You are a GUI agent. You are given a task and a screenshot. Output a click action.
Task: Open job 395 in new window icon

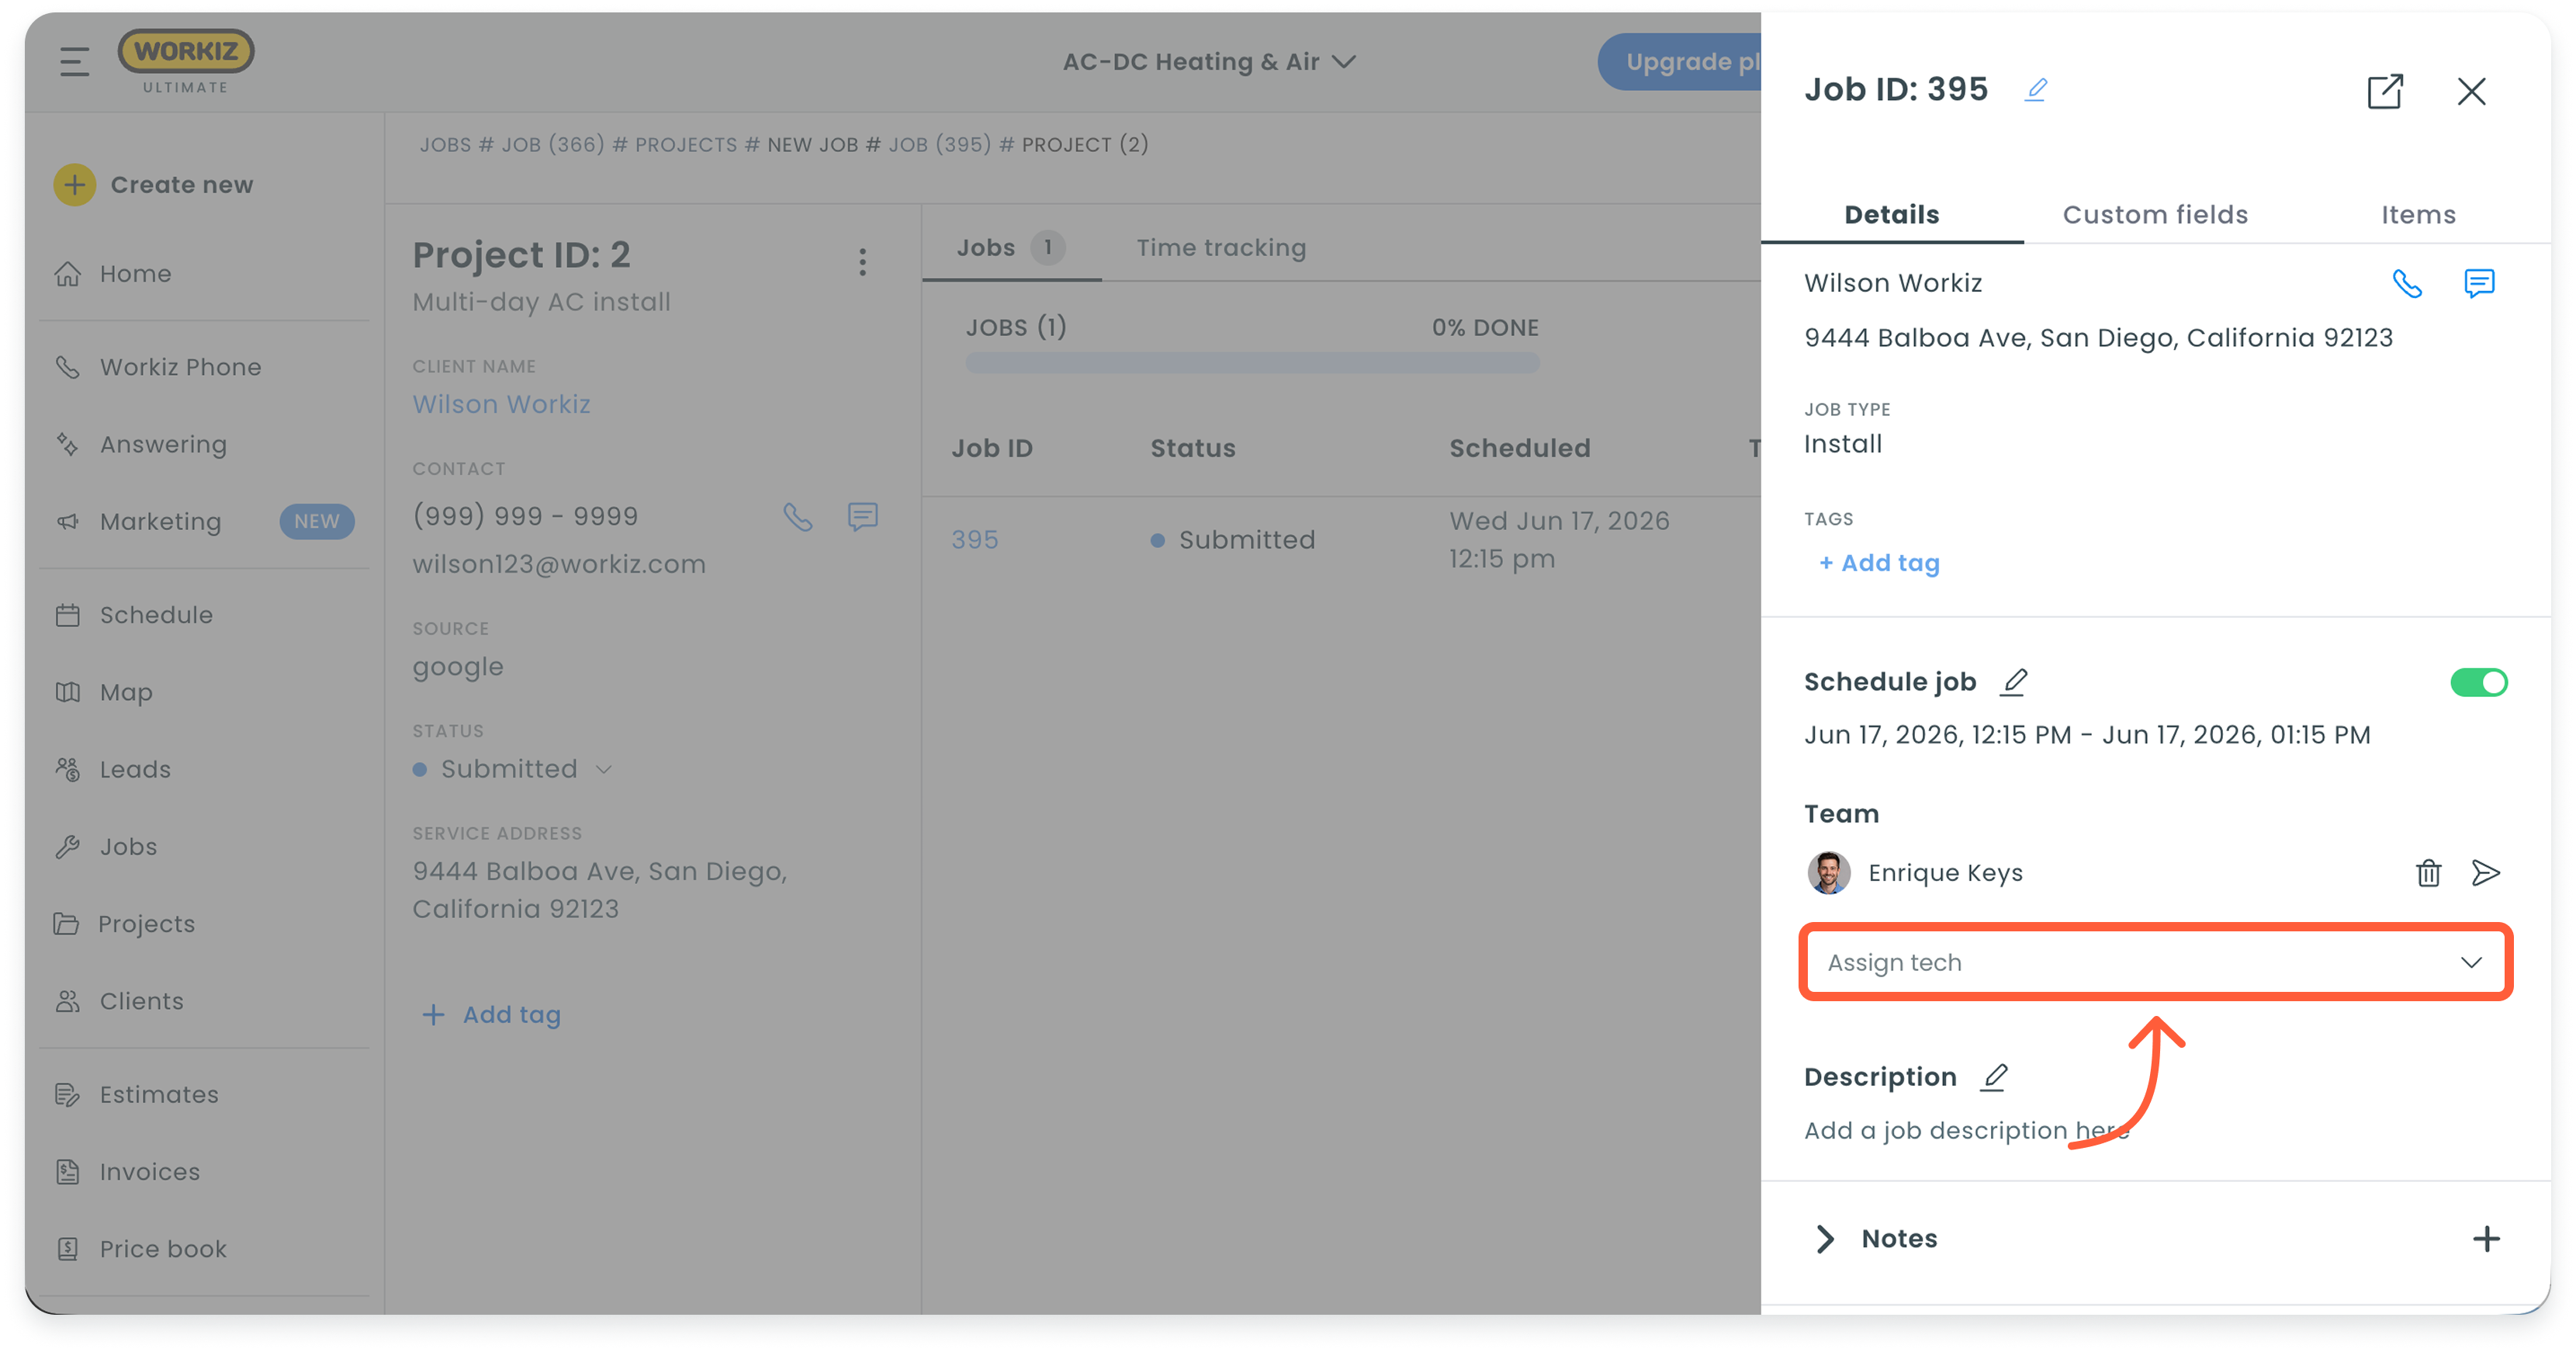[x=2384, y=91]
